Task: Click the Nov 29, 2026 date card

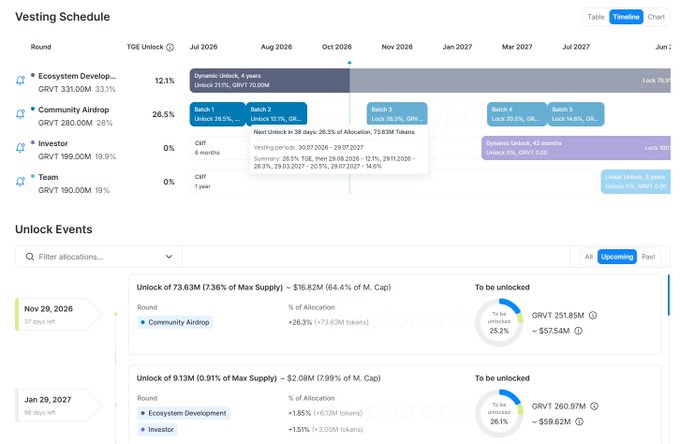Action: (x=58, y=314)
